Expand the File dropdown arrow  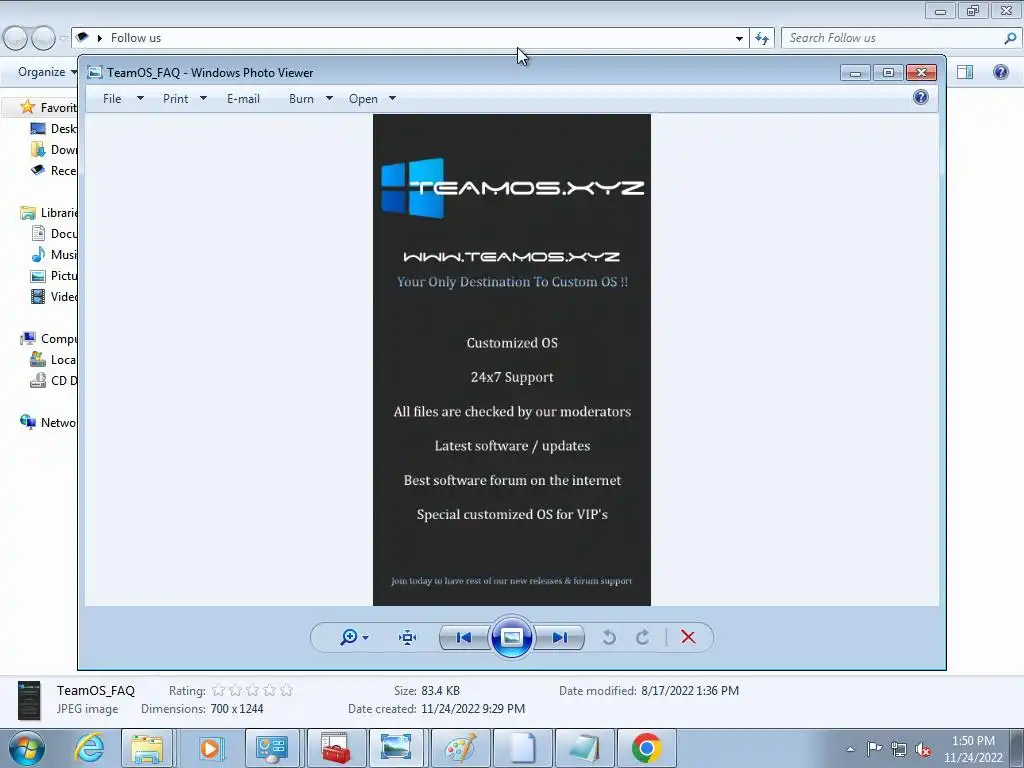pos(140,99)
